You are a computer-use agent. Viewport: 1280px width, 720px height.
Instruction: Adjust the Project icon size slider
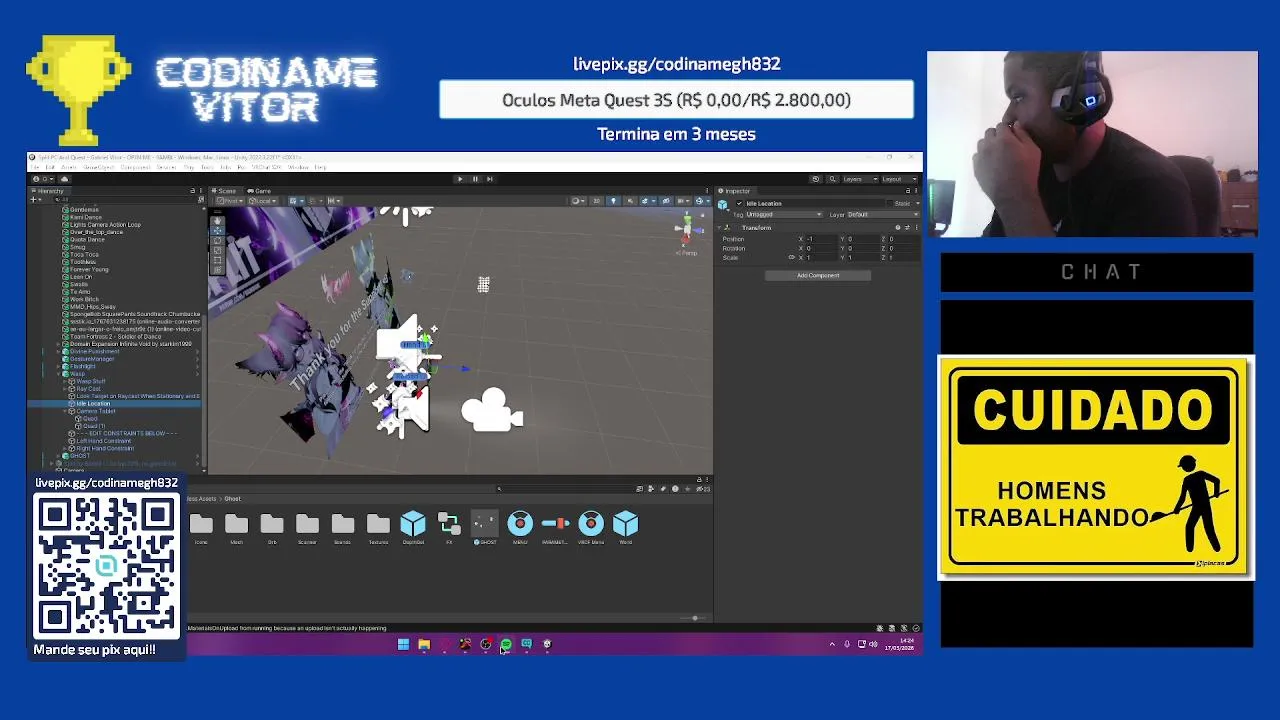pyautogui.click(x=692, y=617)
